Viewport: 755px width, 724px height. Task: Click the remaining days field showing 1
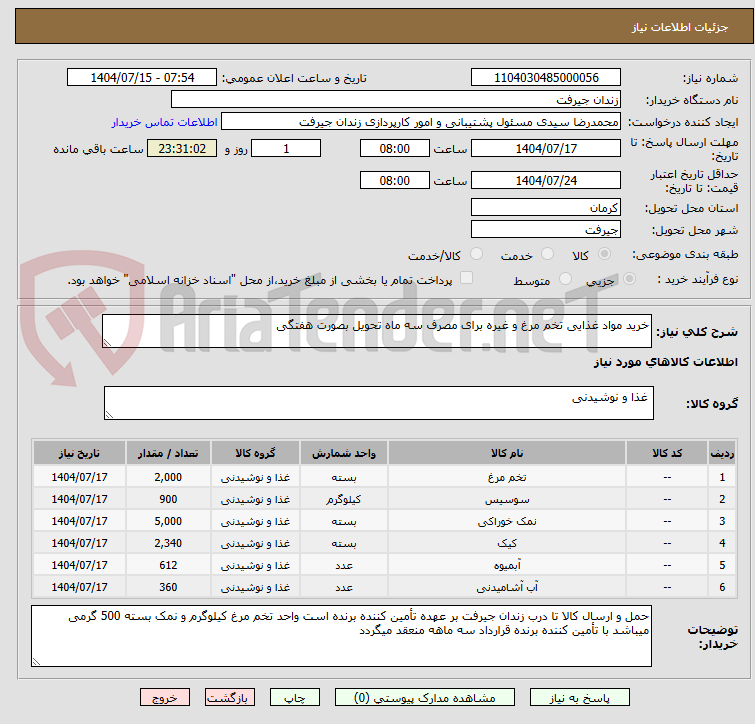click(x=286, y=148)
